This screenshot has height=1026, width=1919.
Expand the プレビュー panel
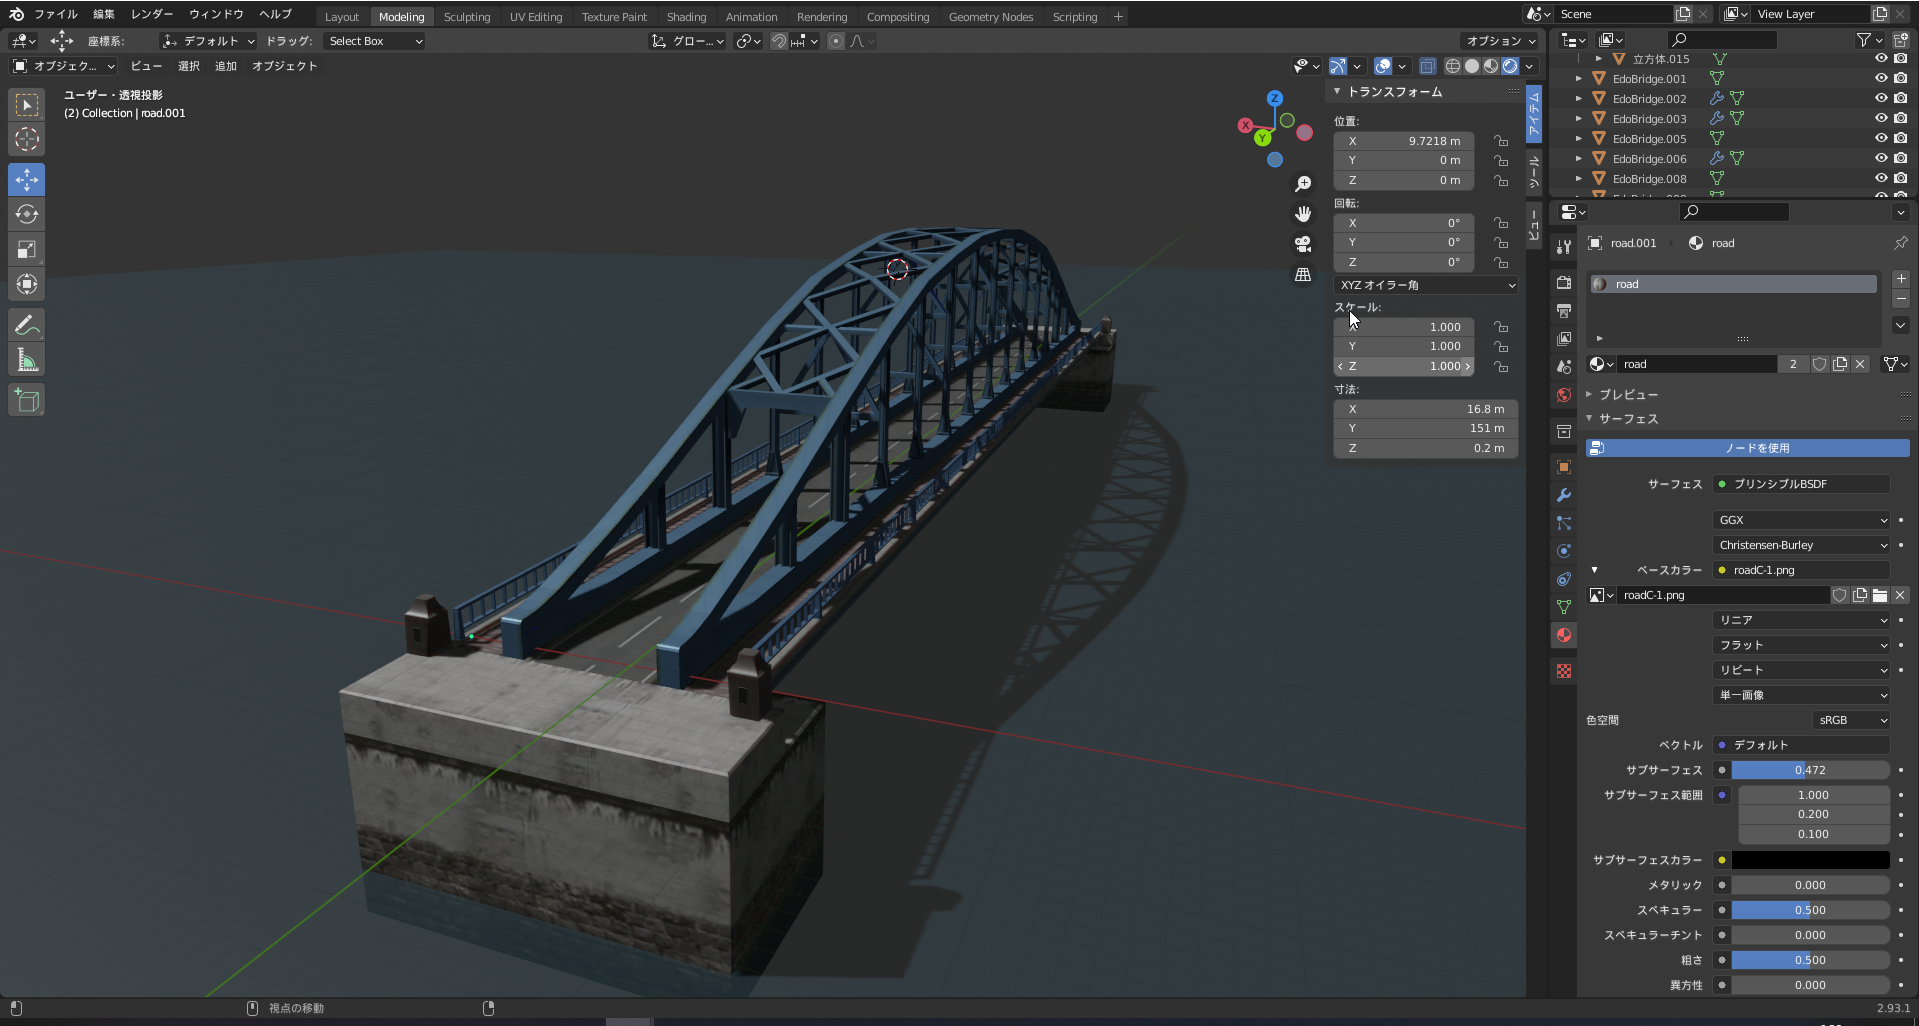pyautogui.click(x=1628, y=394)
